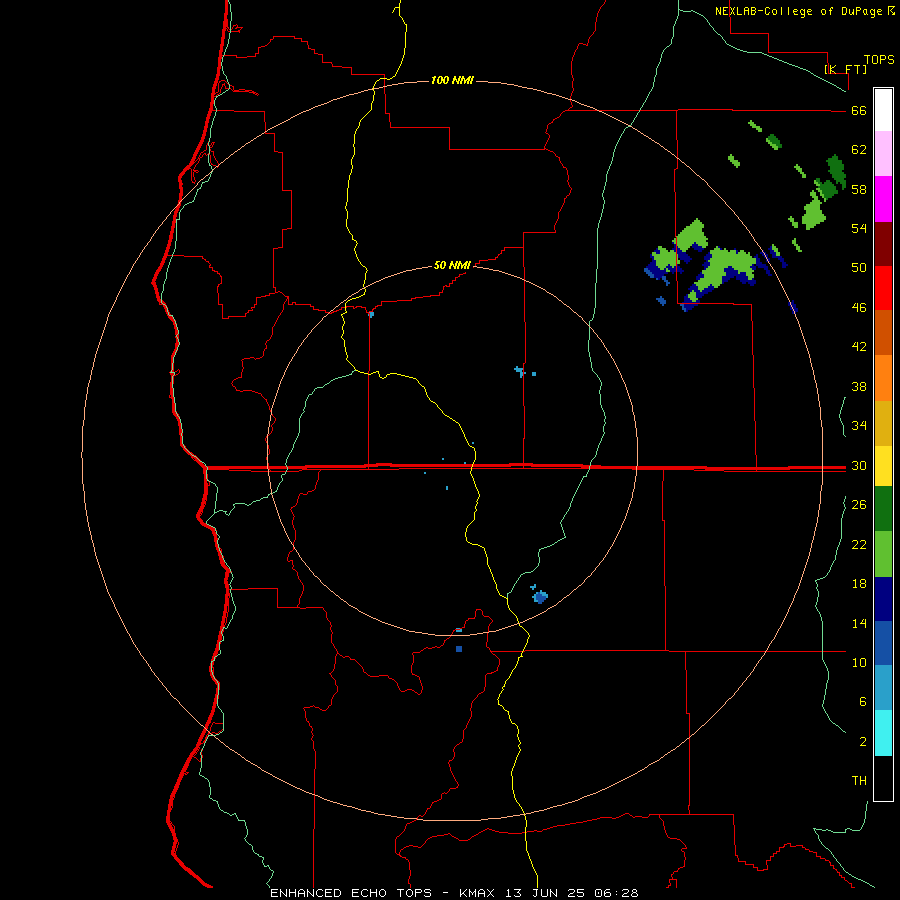Viewport: 900px width, 900px height.
Task: Click the legend value 58
Action: click(859, 189)
